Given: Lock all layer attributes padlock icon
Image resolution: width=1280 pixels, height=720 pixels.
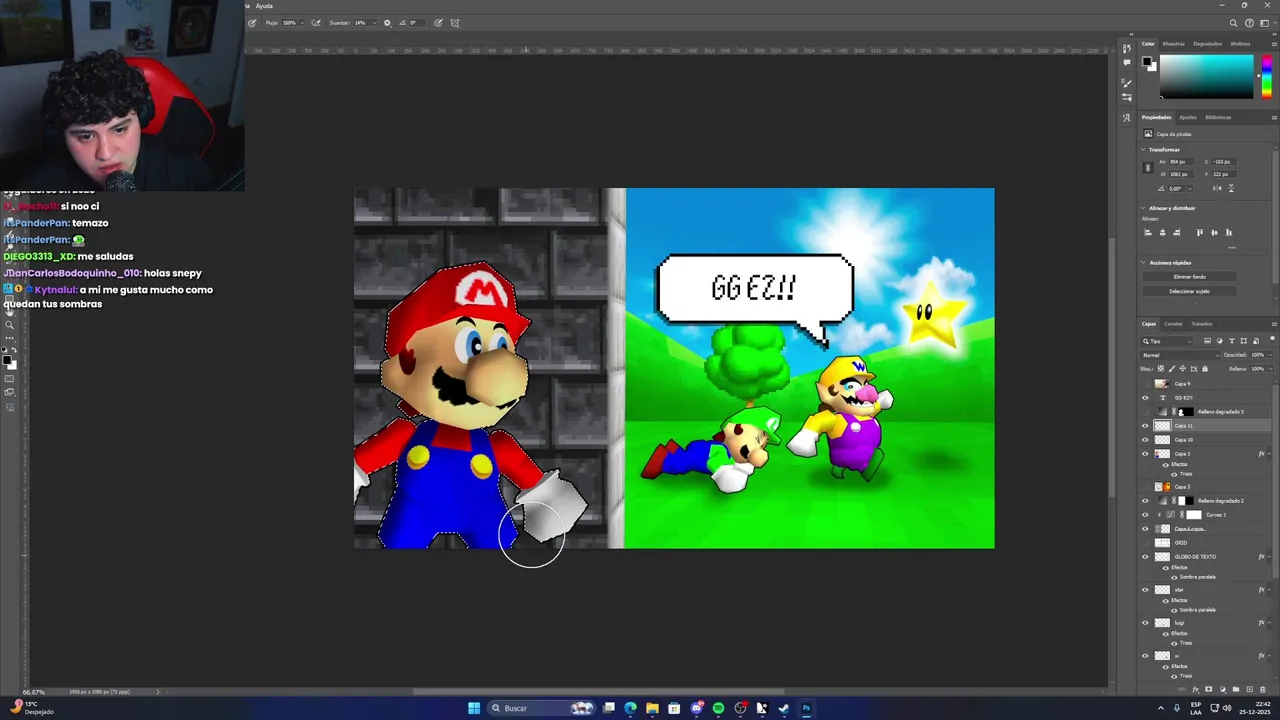Looking at the screenshot, I should pos(1205,368).
